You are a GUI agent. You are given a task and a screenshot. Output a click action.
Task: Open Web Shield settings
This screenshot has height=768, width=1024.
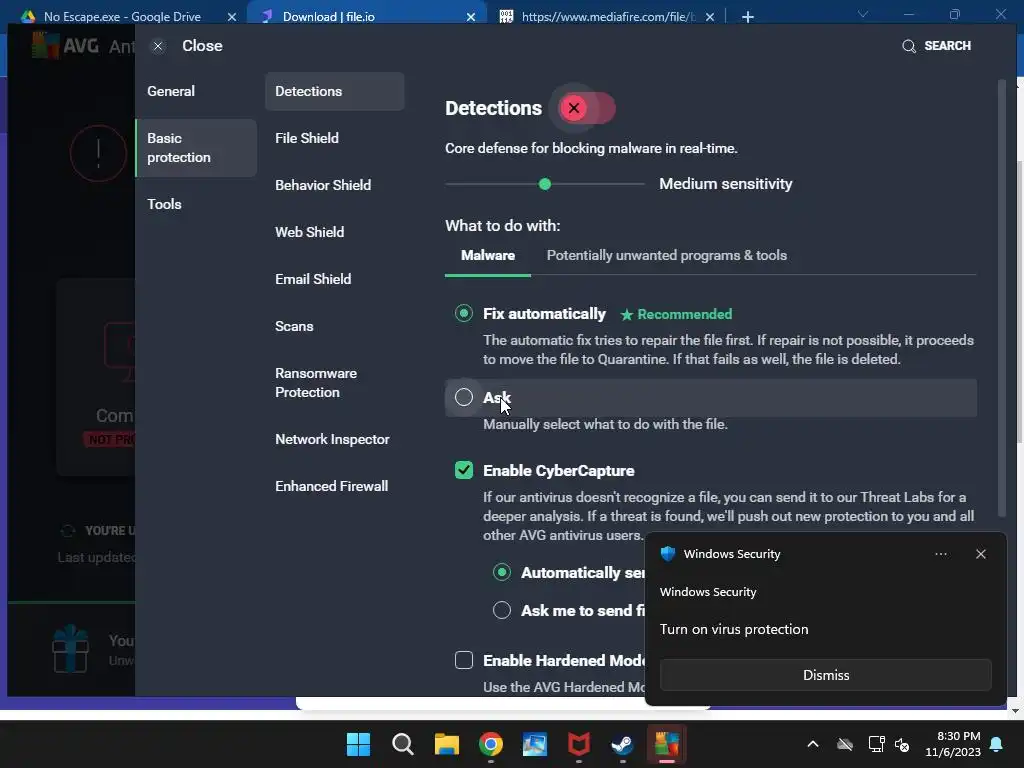(x=310, y=232)
